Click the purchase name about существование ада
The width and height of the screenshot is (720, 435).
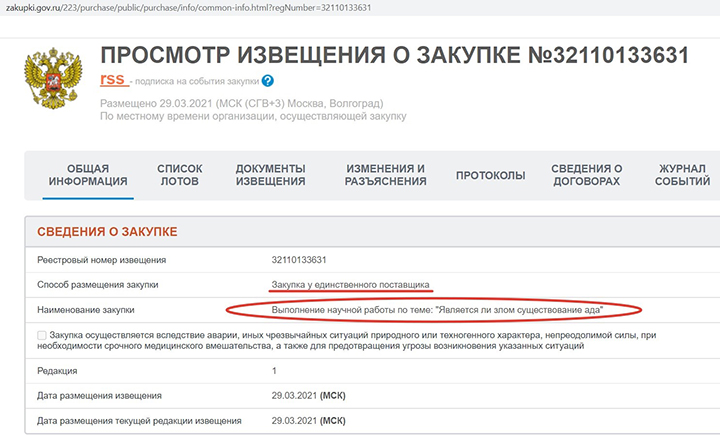[437, 310]
